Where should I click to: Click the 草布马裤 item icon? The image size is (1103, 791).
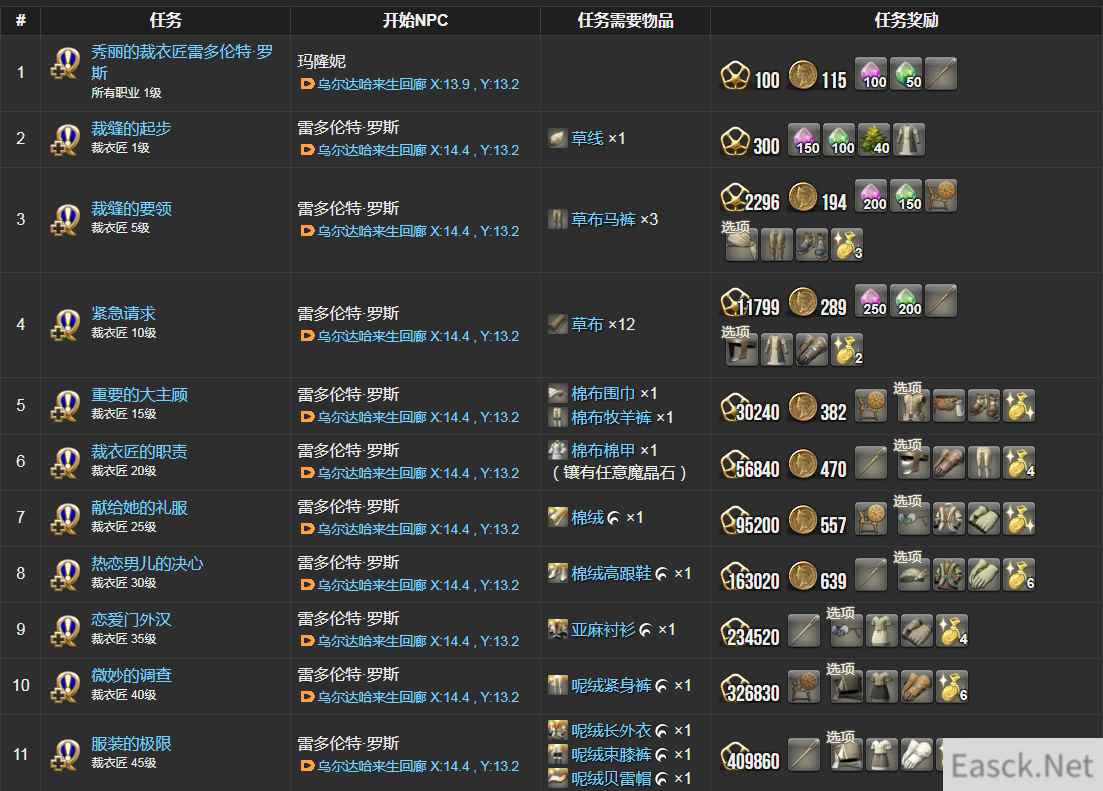tap(558, 220)
